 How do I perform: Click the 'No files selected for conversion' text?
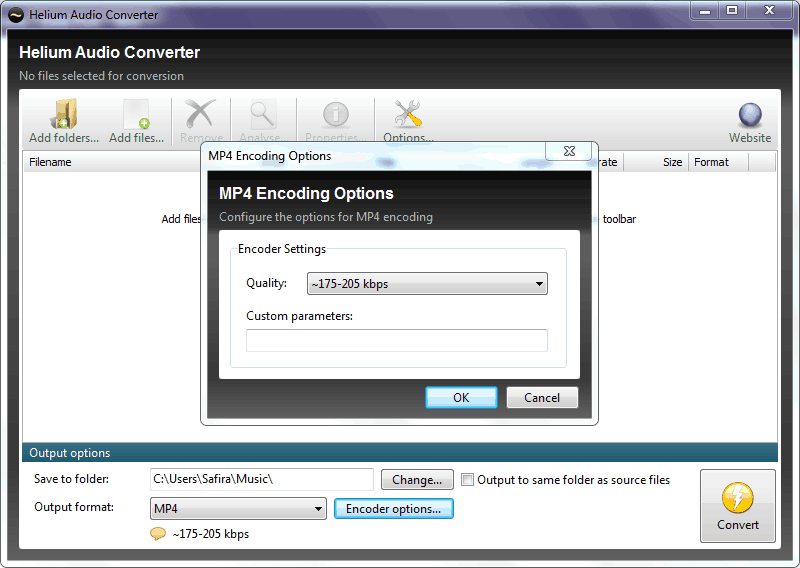(102, 76)
